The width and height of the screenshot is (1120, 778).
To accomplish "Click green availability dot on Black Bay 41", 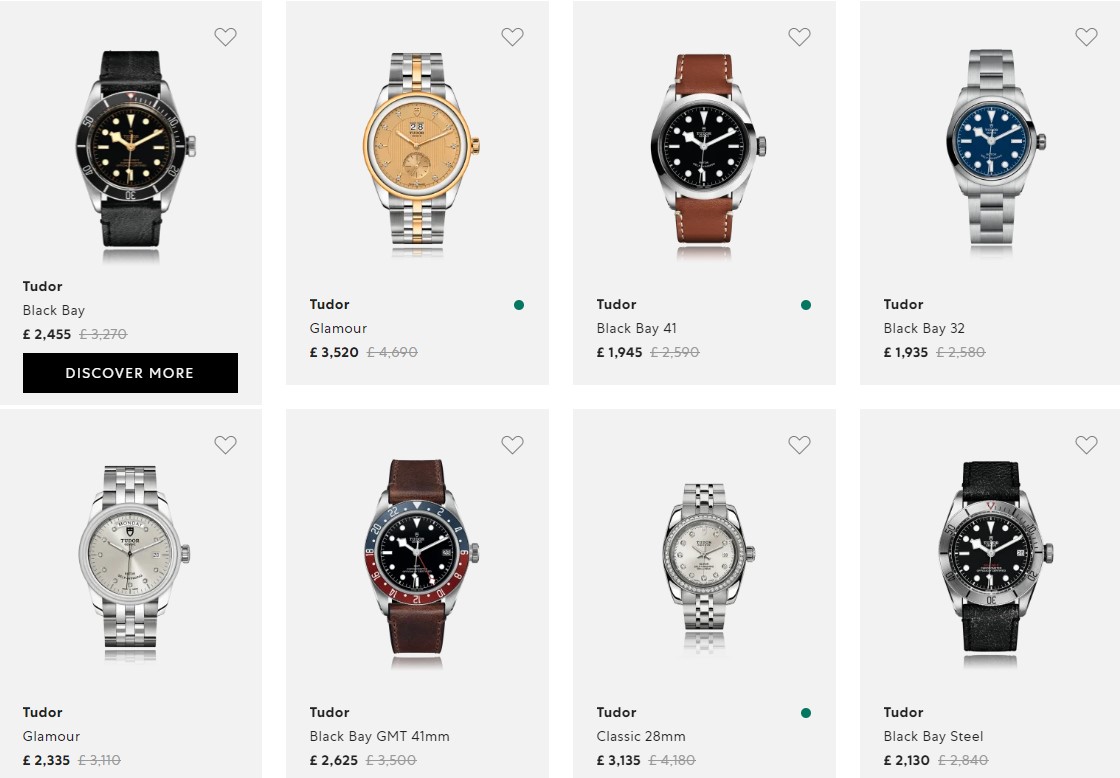I will [x=806, y=305].
